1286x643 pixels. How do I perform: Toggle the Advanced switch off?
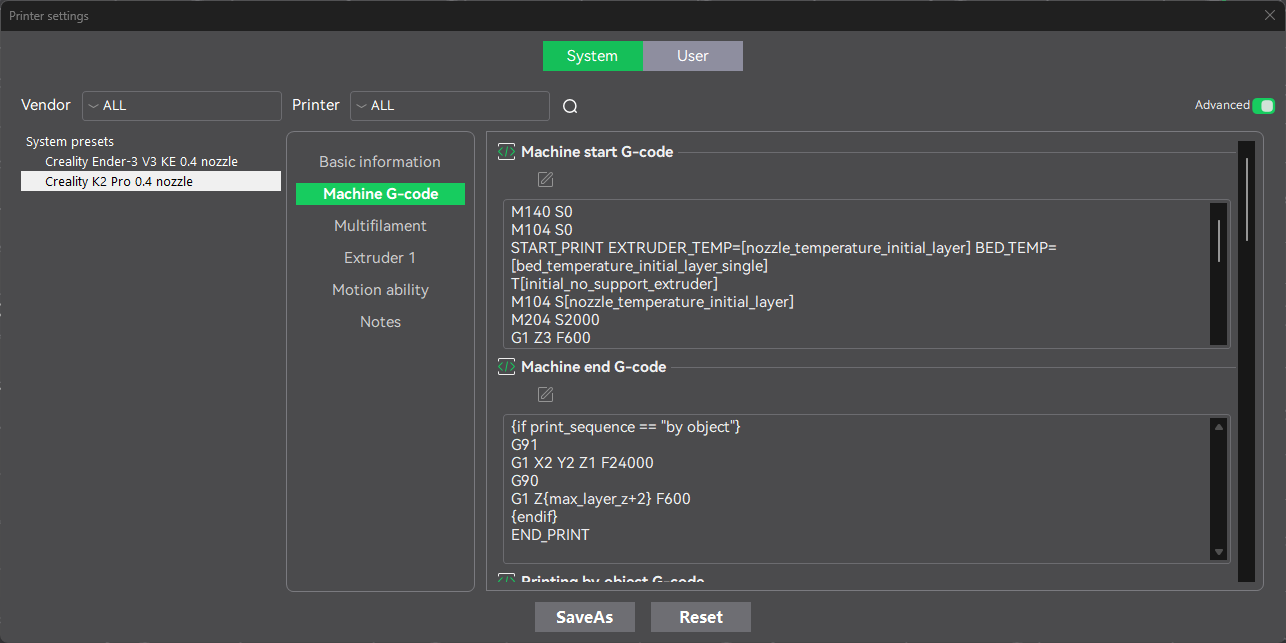(1264, 105)
